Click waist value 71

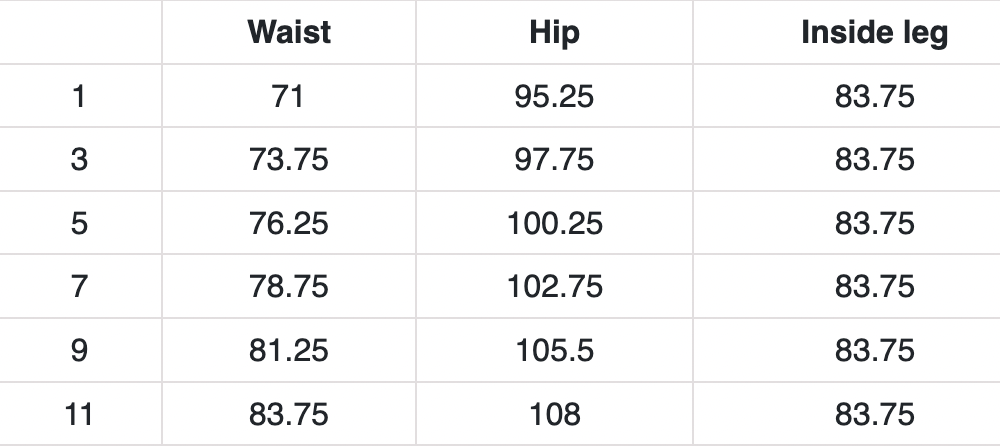[x=288, y=97]
